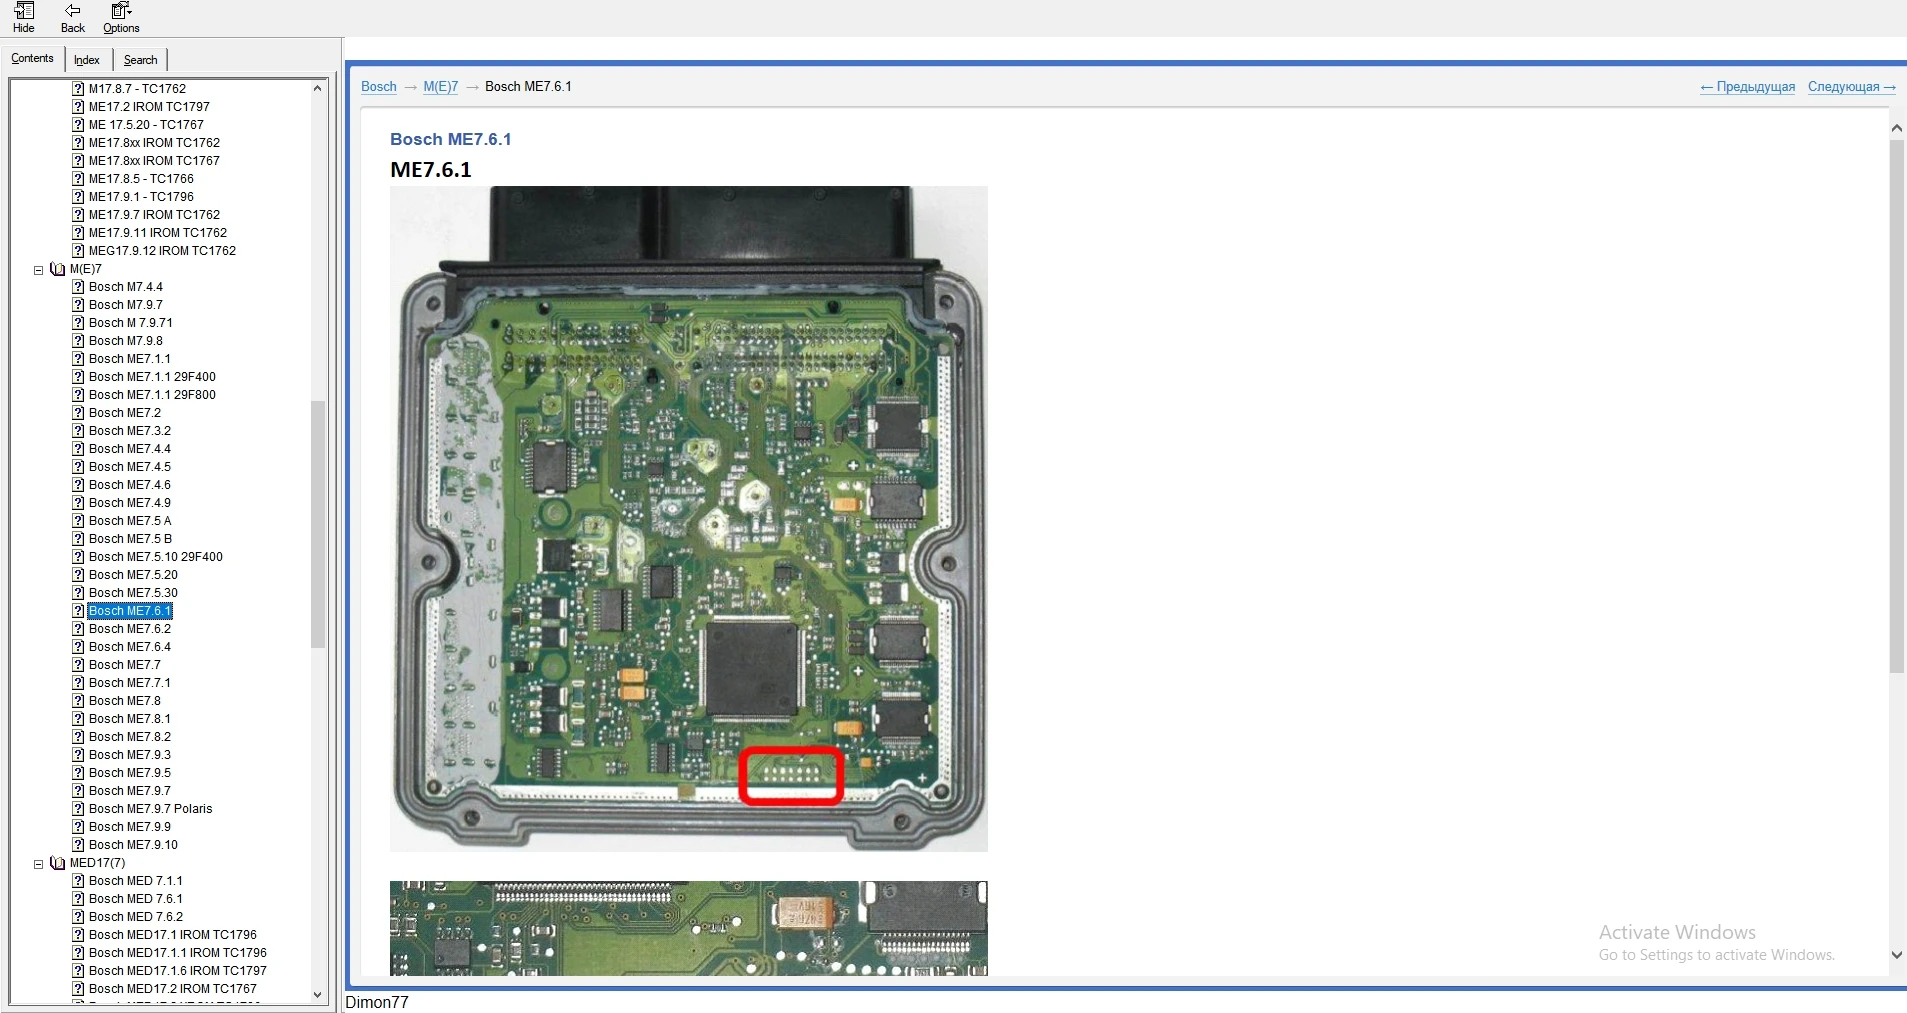This screenshot has width=1907, height=1013.
Task: Select the Bosch ME7.9.3 topic
Action: tap(130, 755)
